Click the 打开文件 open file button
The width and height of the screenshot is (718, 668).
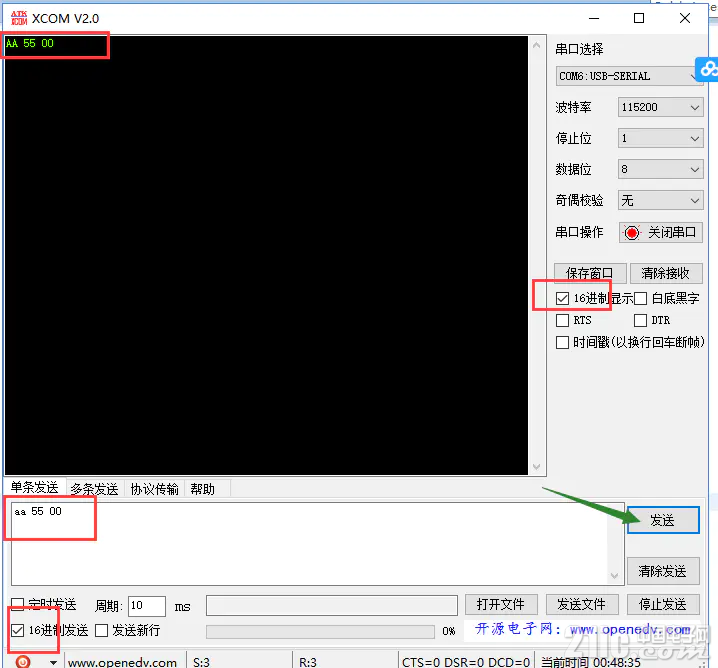[x=501, y=604]
